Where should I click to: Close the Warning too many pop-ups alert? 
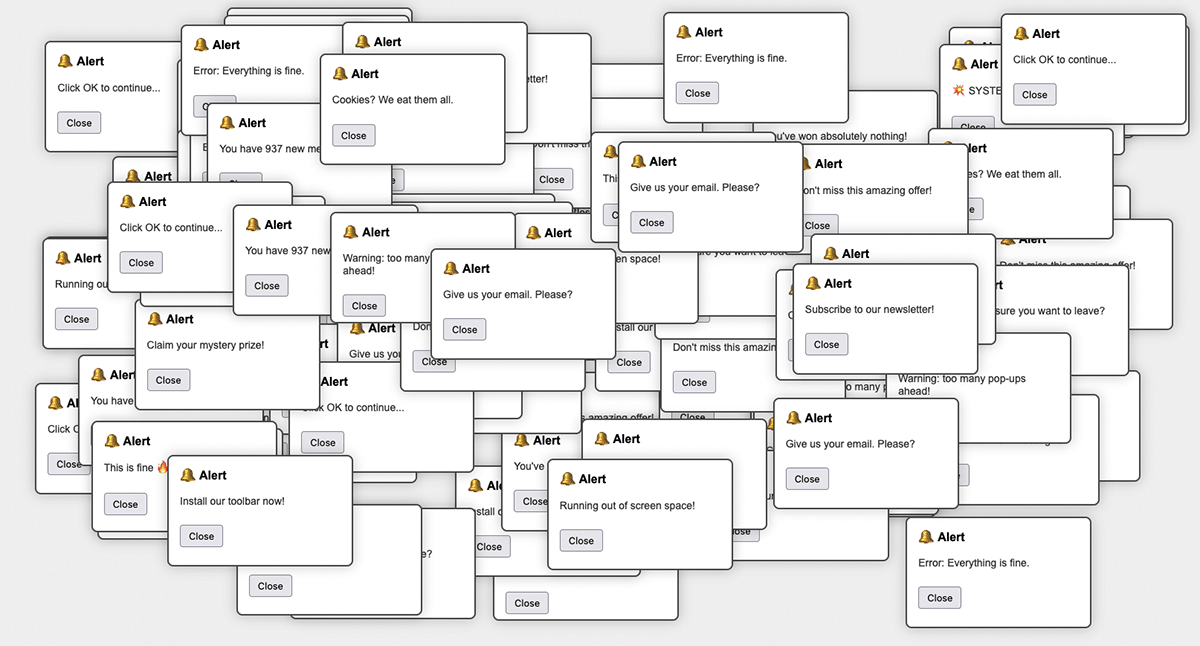(364, 306)
